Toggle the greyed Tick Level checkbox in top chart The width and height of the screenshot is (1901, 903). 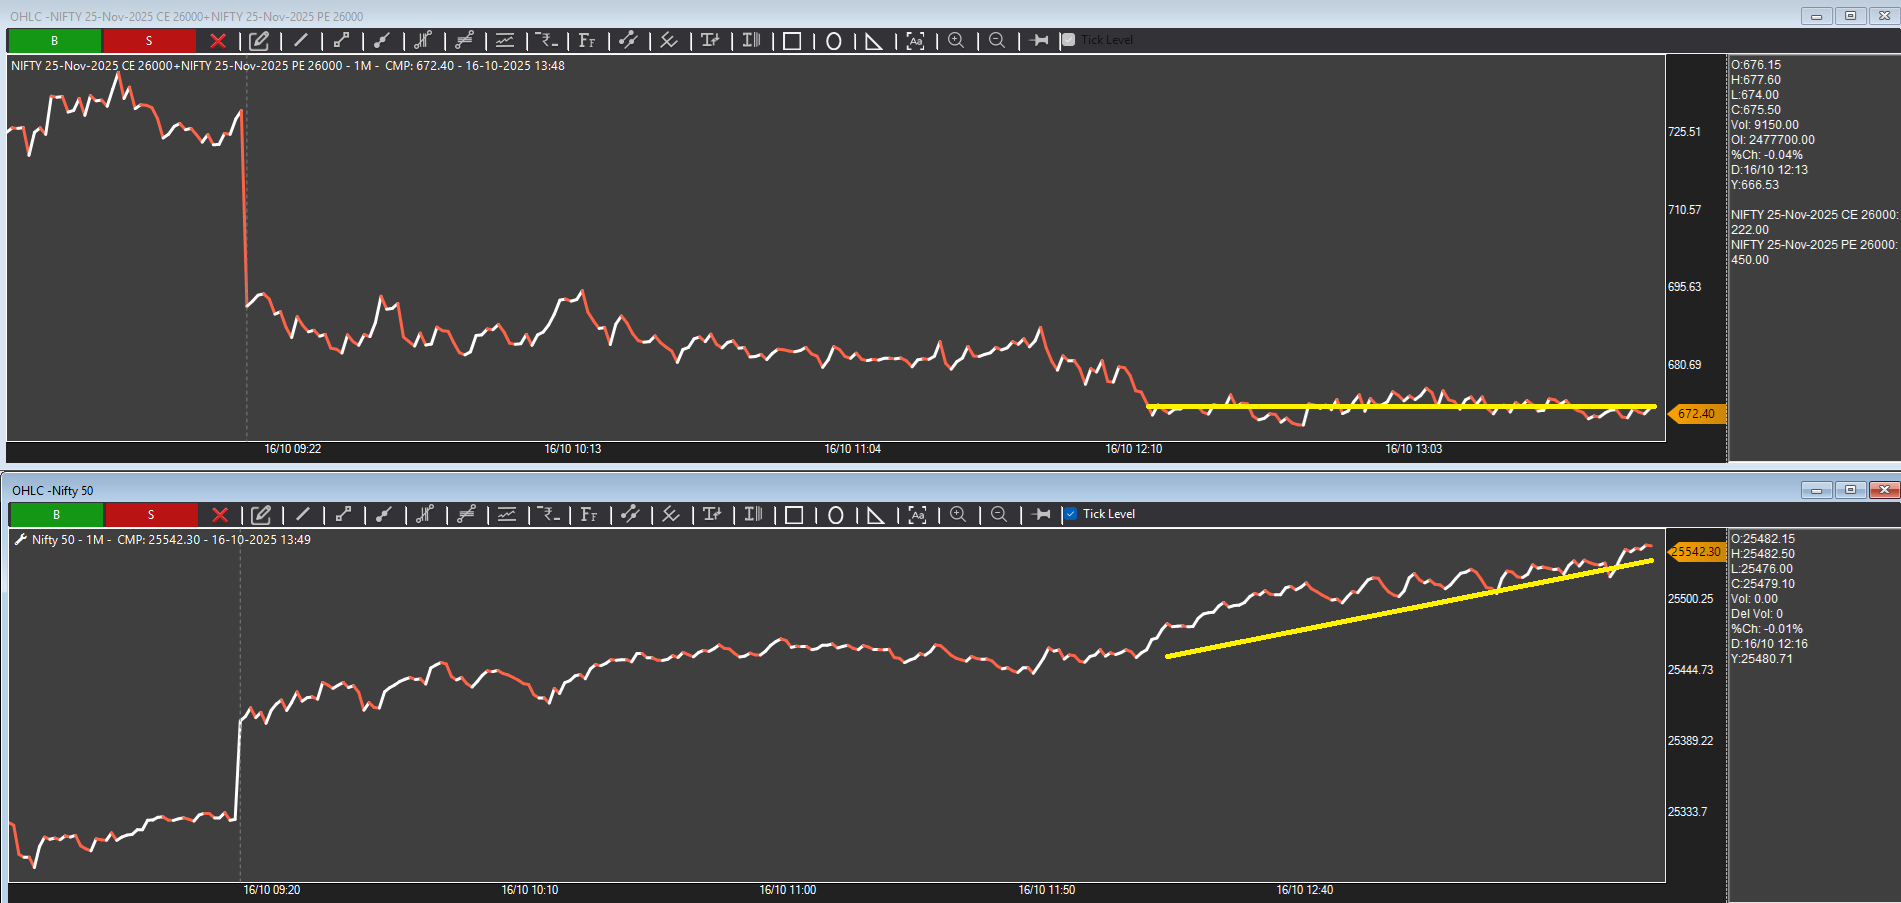[x=1069, y=40]
